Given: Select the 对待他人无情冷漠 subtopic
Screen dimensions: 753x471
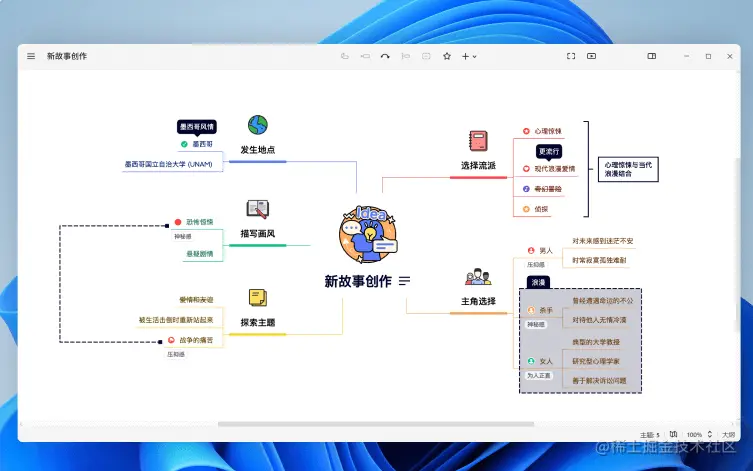Looking at the screenshot, I should [x=599, y=320].
